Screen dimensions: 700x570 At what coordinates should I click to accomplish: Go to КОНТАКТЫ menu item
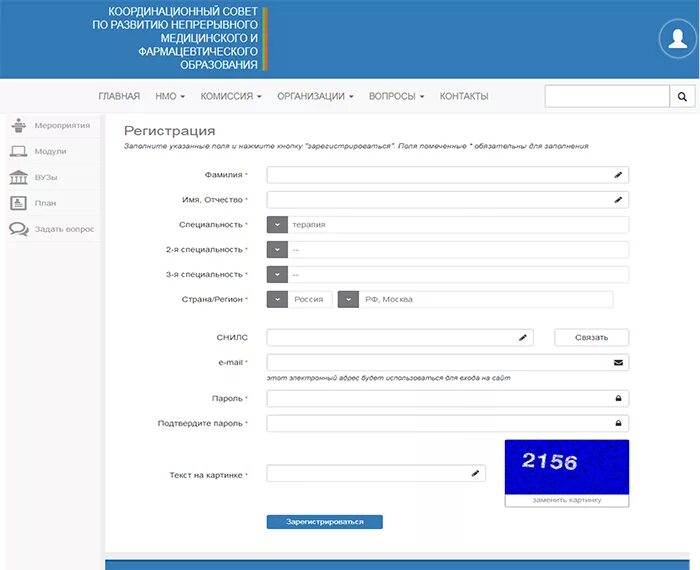(464, 96)
